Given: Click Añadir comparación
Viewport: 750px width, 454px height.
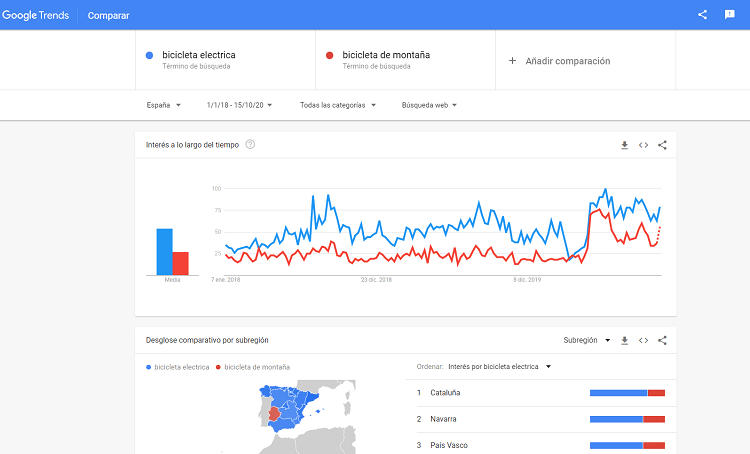Looking at the screenshot, I should 568,61.
